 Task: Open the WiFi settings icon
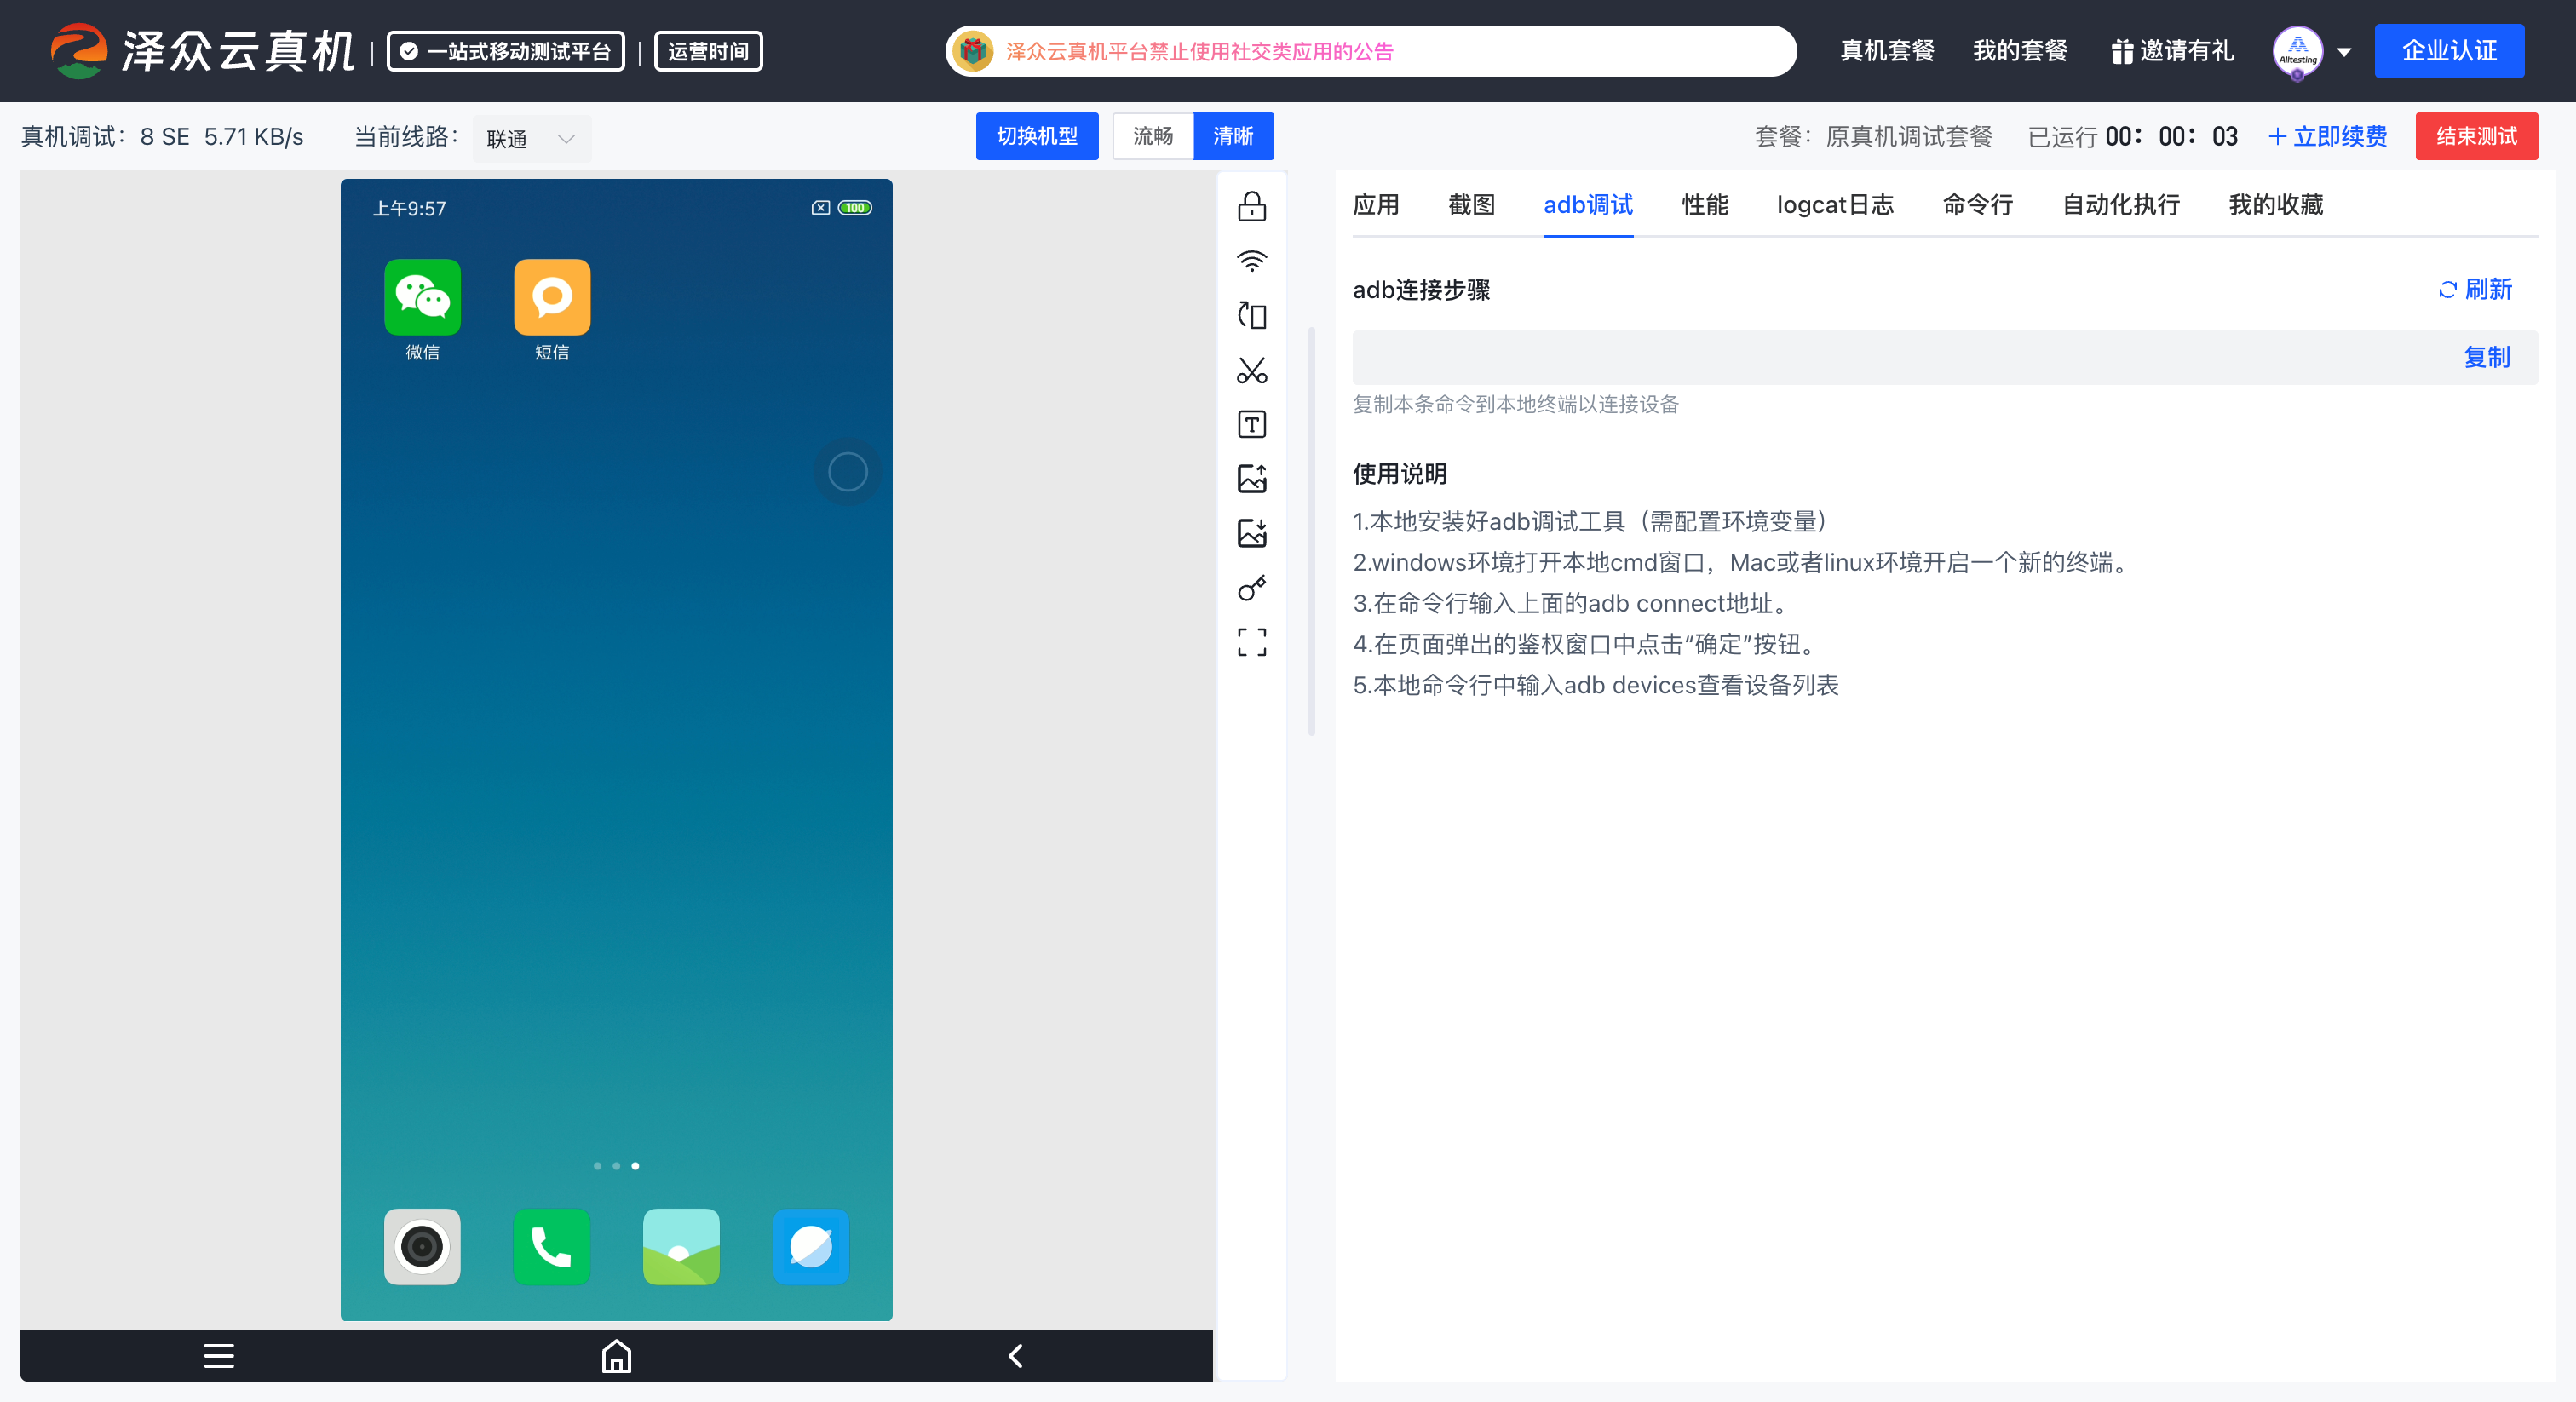pyautogui.click(x=1251, y=261)
